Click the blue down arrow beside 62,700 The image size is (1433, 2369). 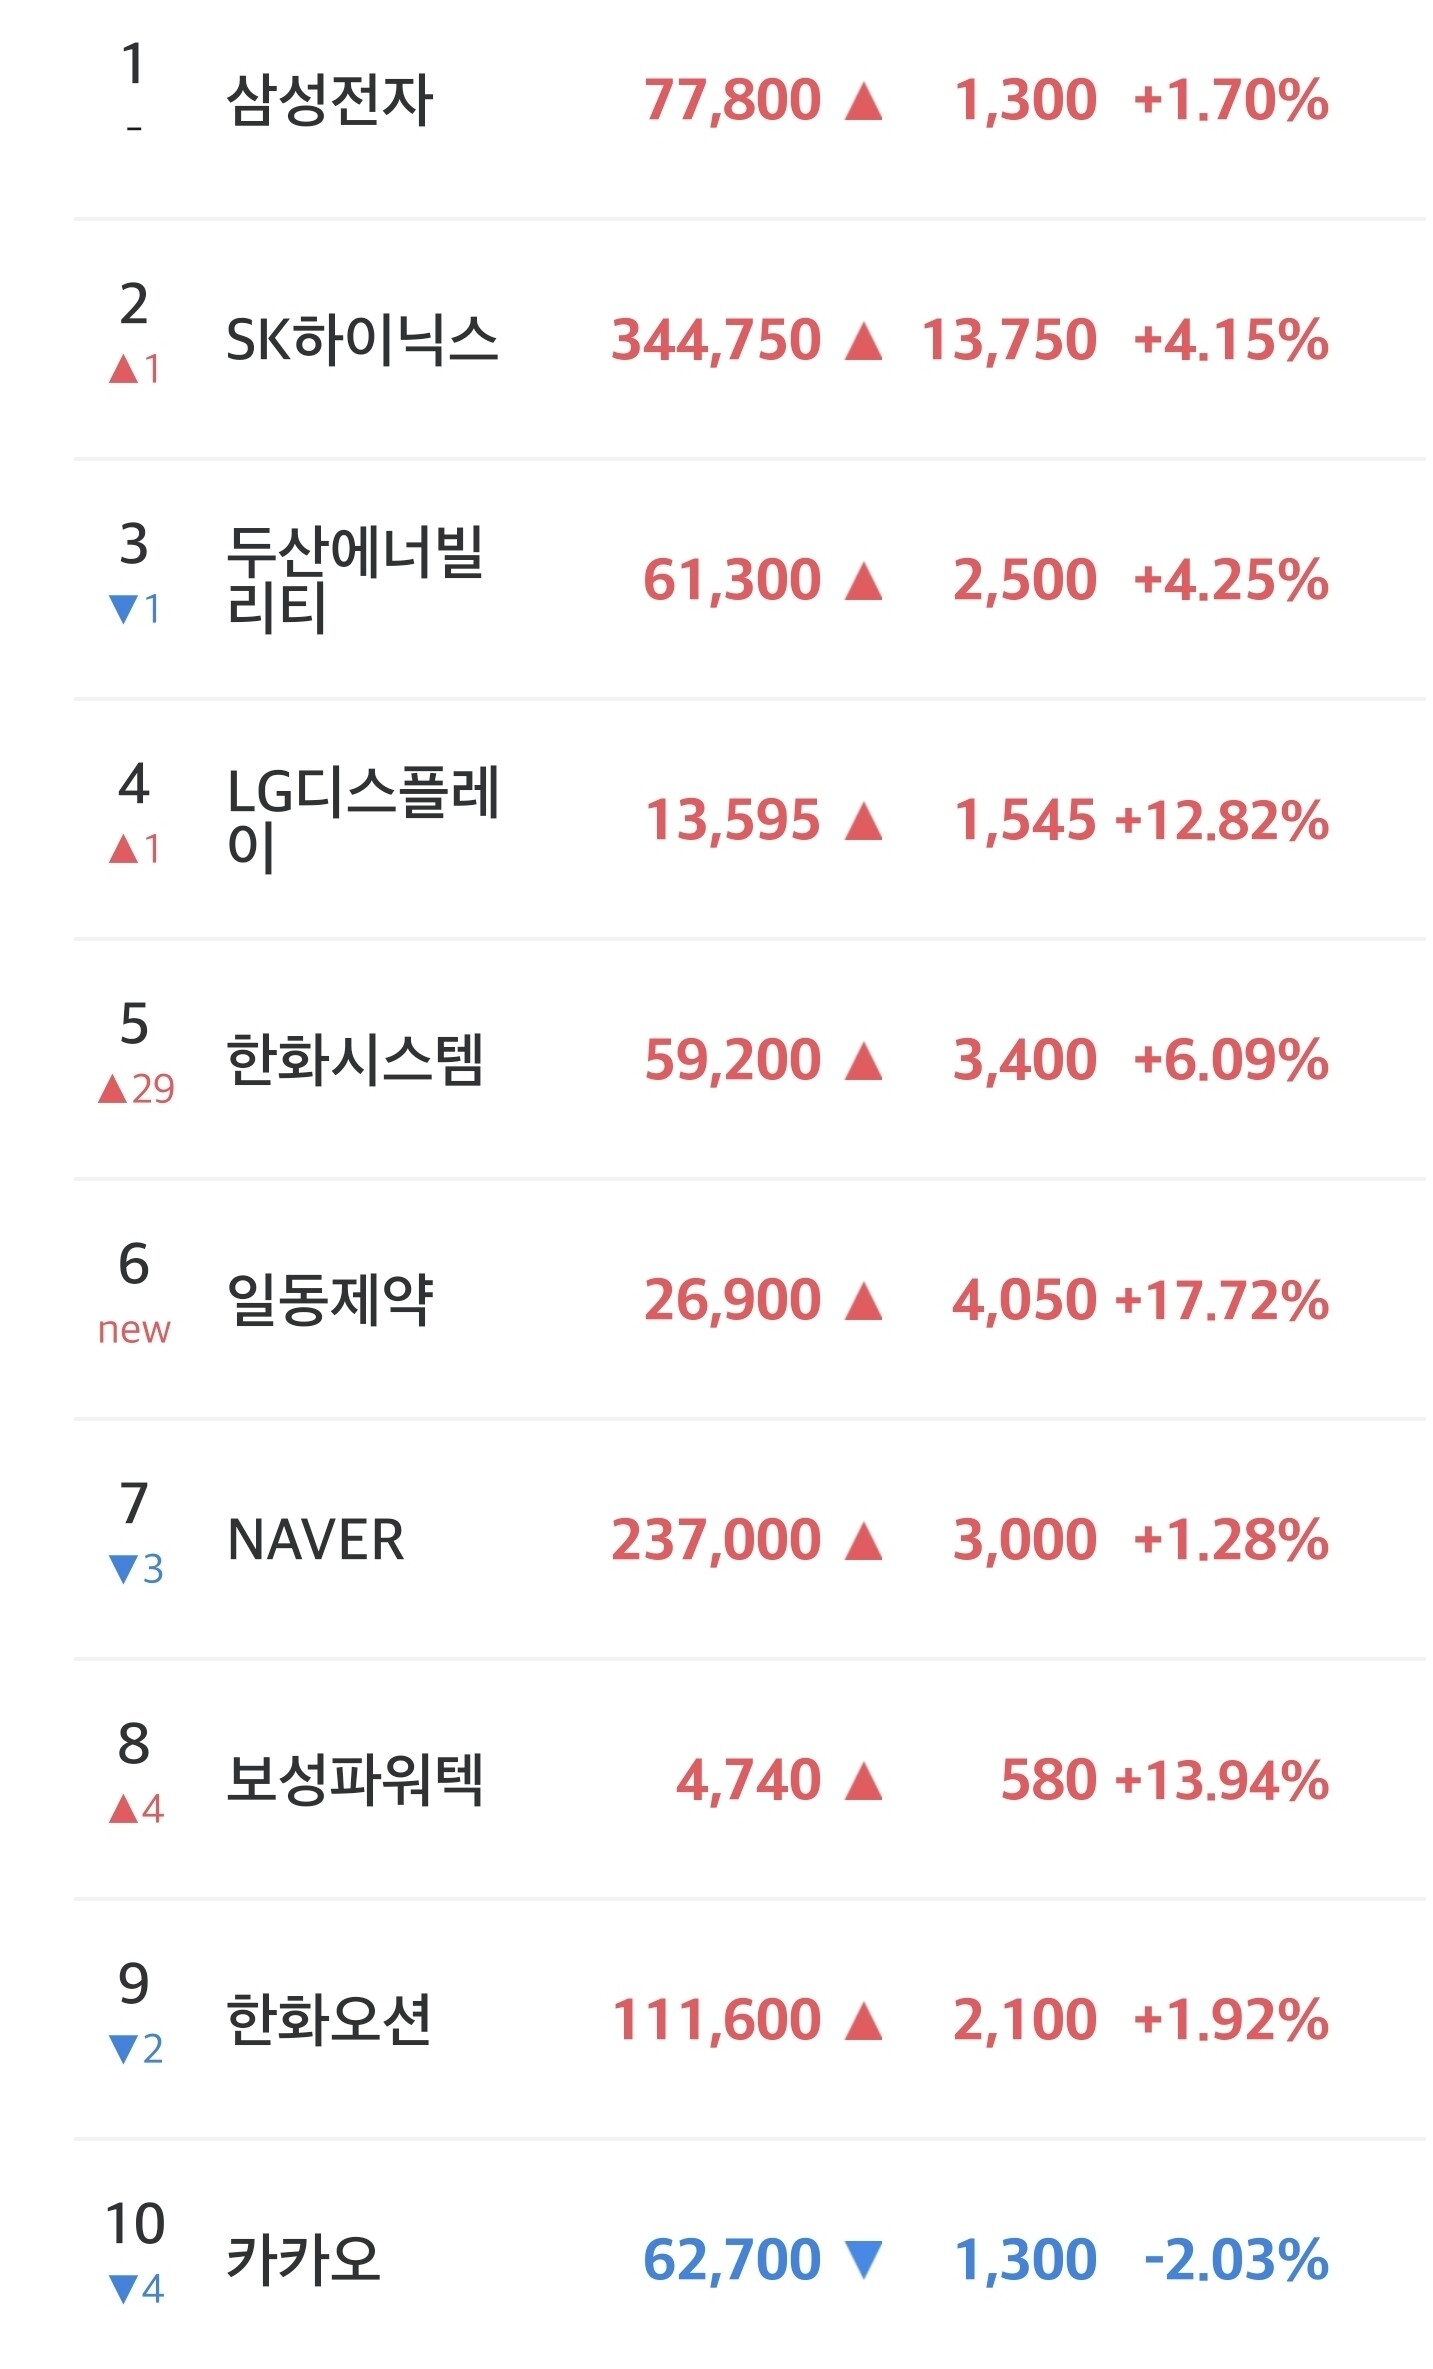863,2260
